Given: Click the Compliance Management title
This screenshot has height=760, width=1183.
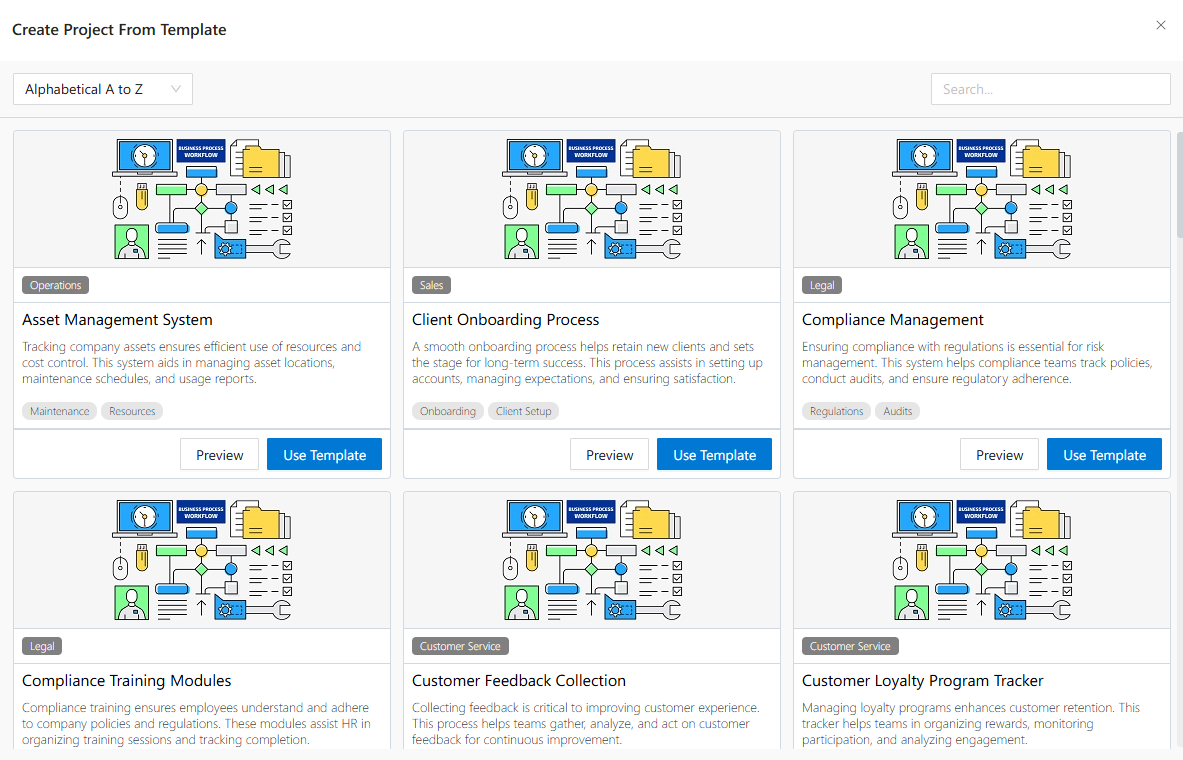Looking at the screenshot, I should pos(893,320).
